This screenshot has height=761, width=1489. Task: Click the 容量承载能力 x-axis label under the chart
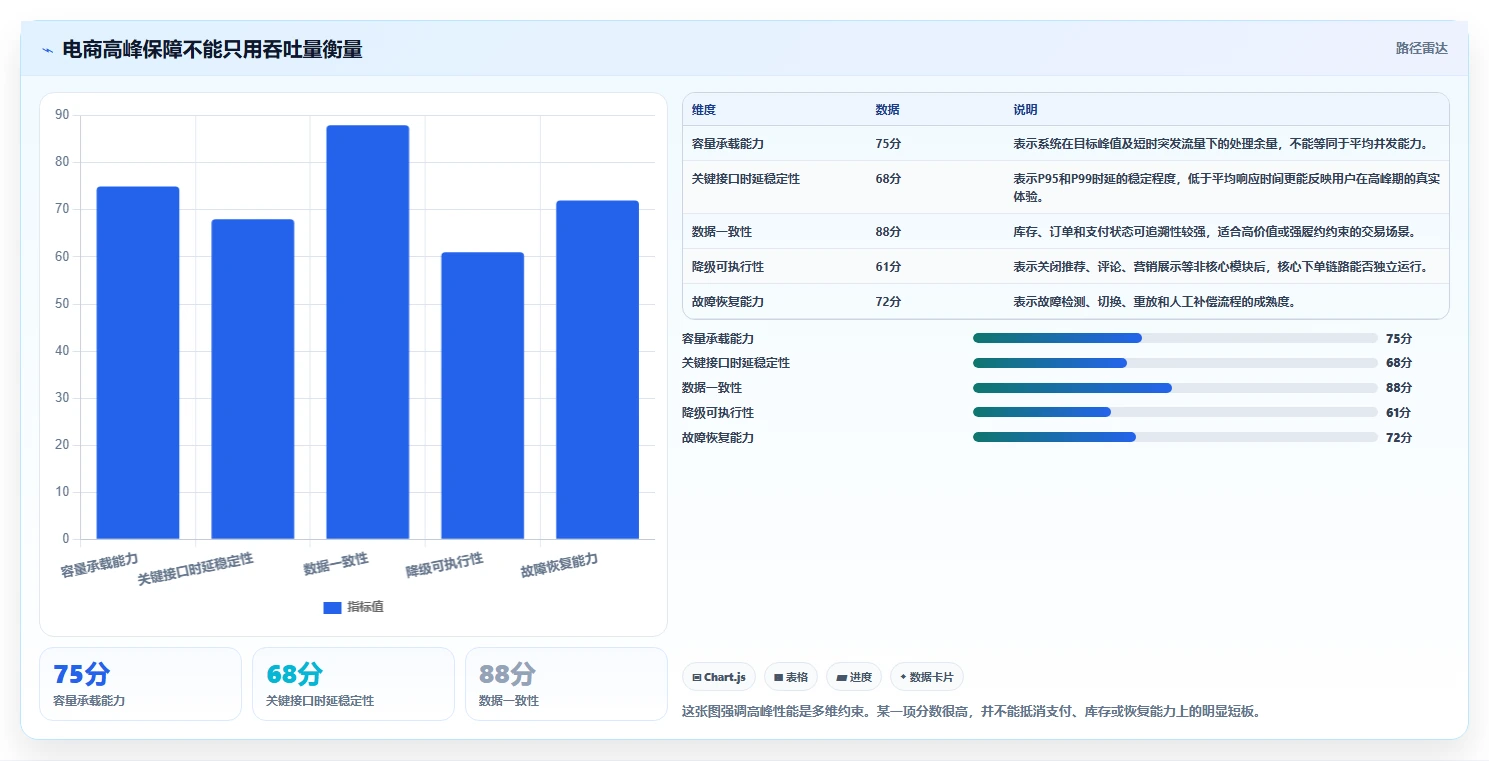[99, 565]
